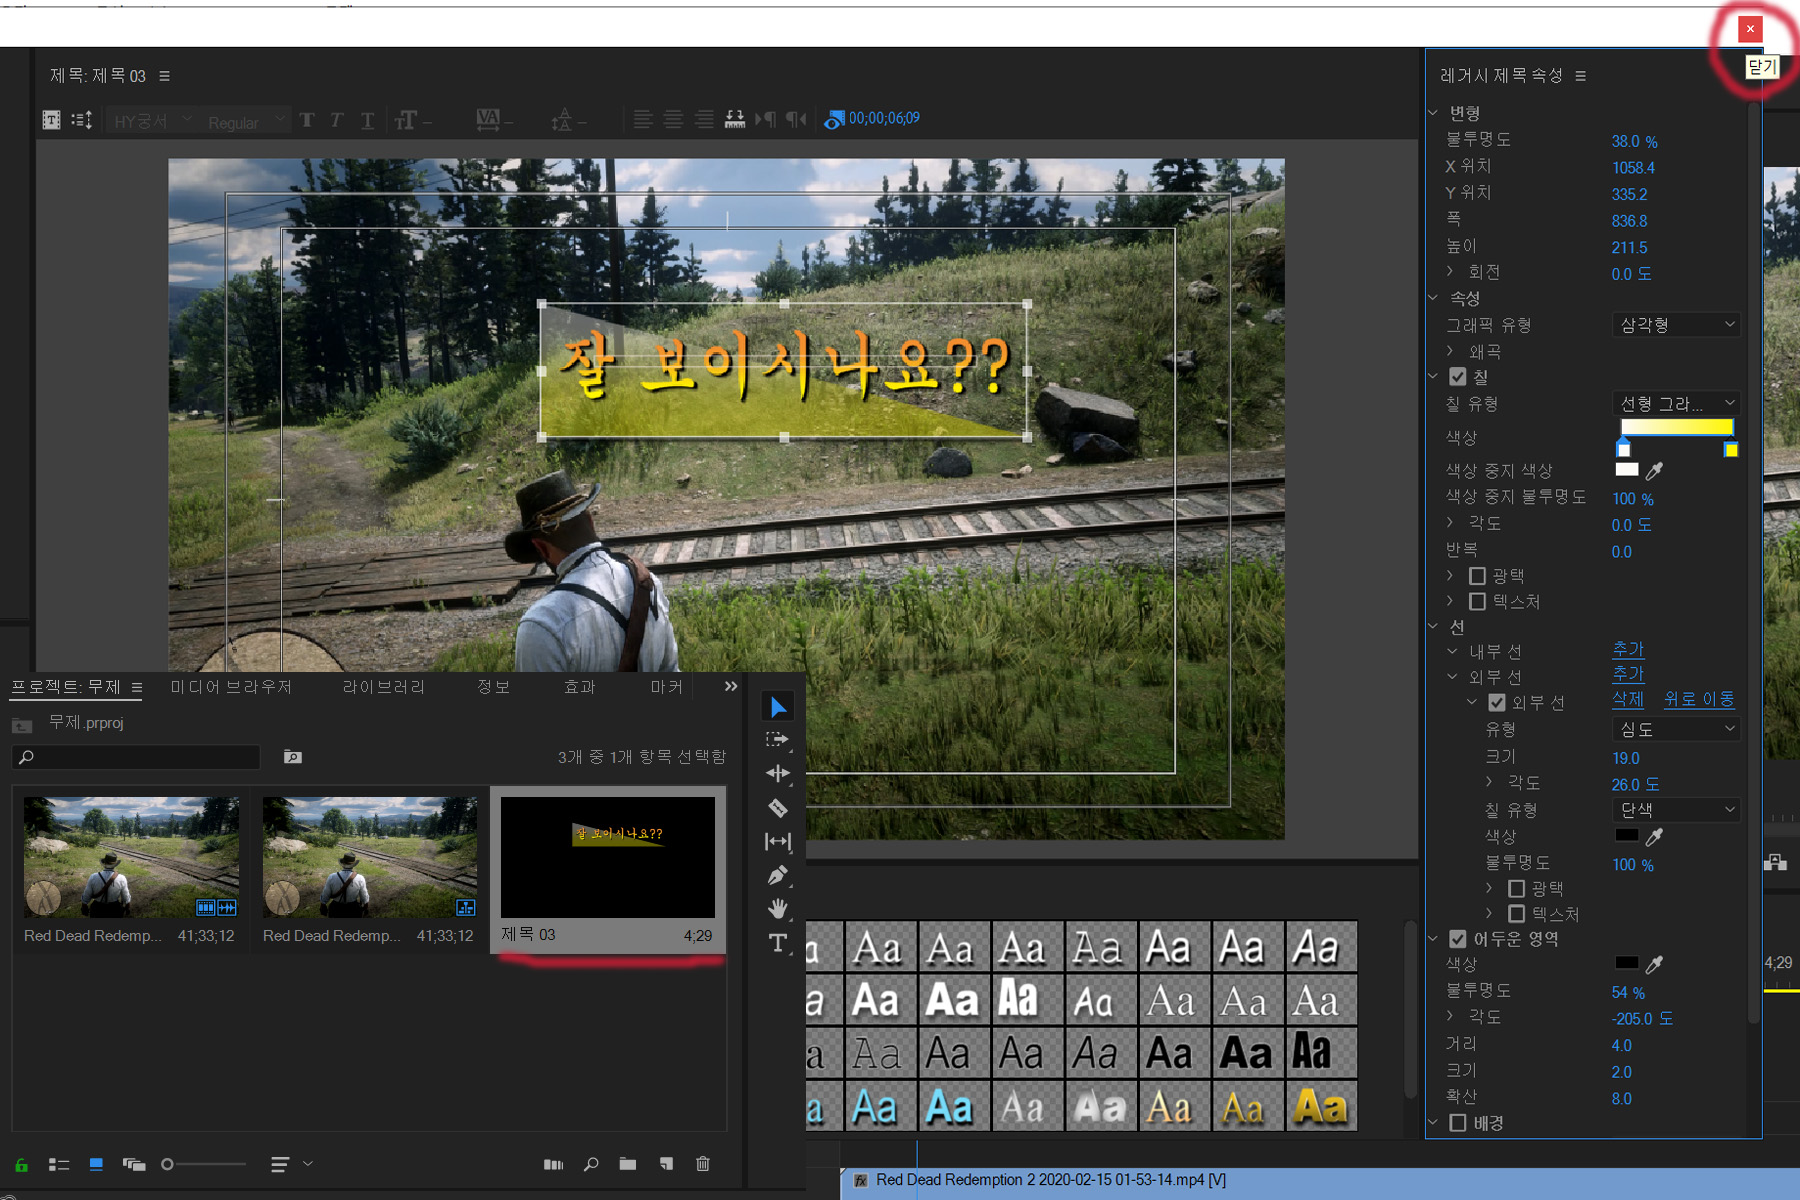The height and width of the screenshot is (1200, 1800).
Task: Select the Slip tool
Action: pos(777,841)
